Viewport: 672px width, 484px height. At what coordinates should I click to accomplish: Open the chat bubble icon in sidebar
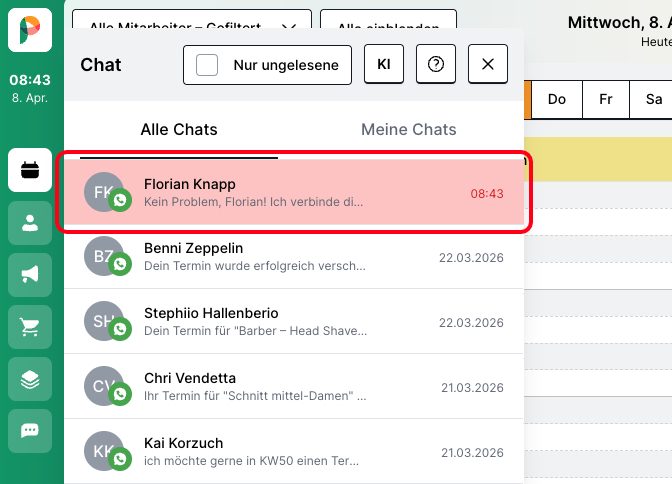point(30,431)
